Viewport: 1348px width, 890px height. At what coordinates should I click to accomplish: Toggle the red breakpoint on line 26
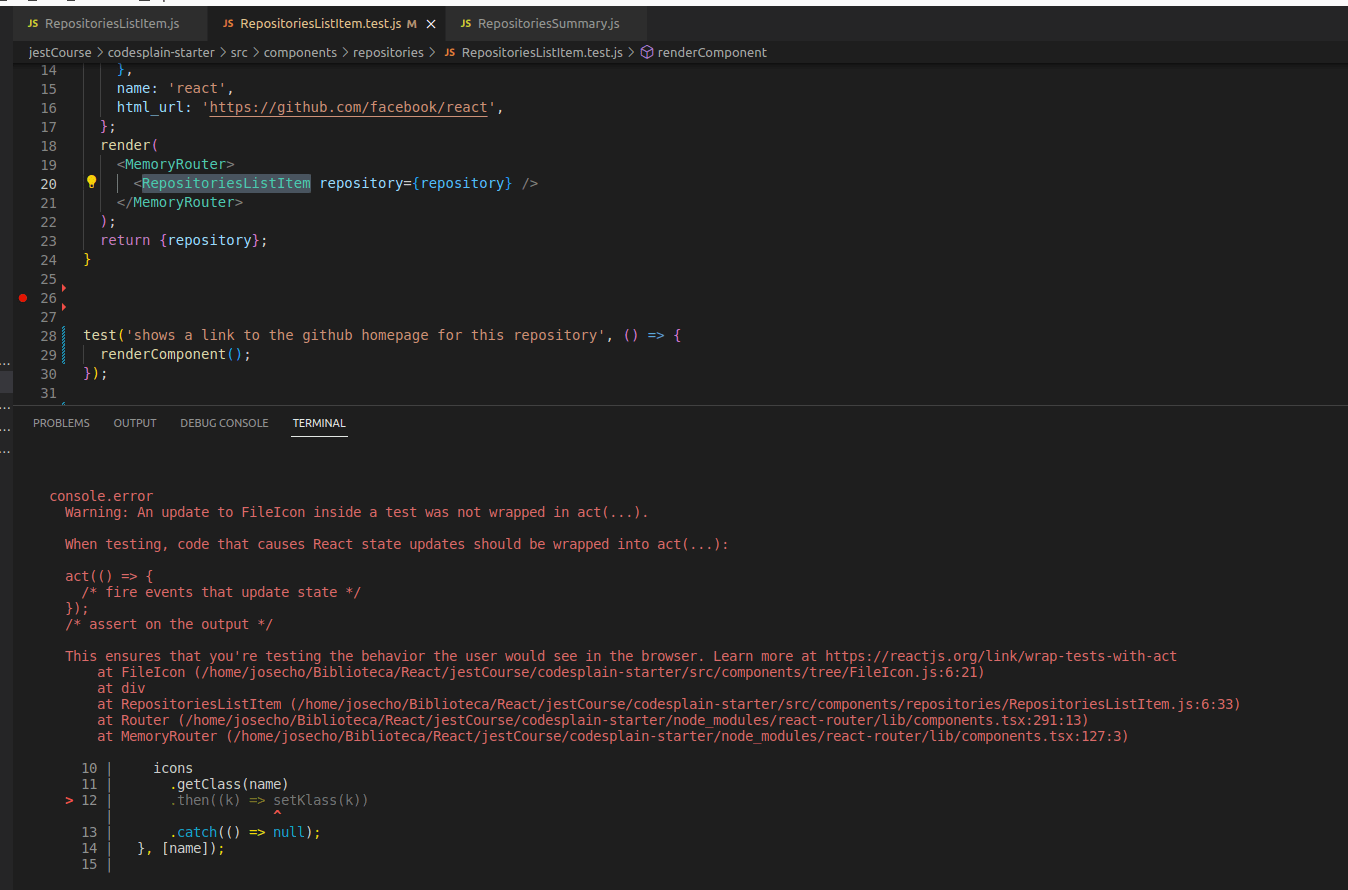23,298
